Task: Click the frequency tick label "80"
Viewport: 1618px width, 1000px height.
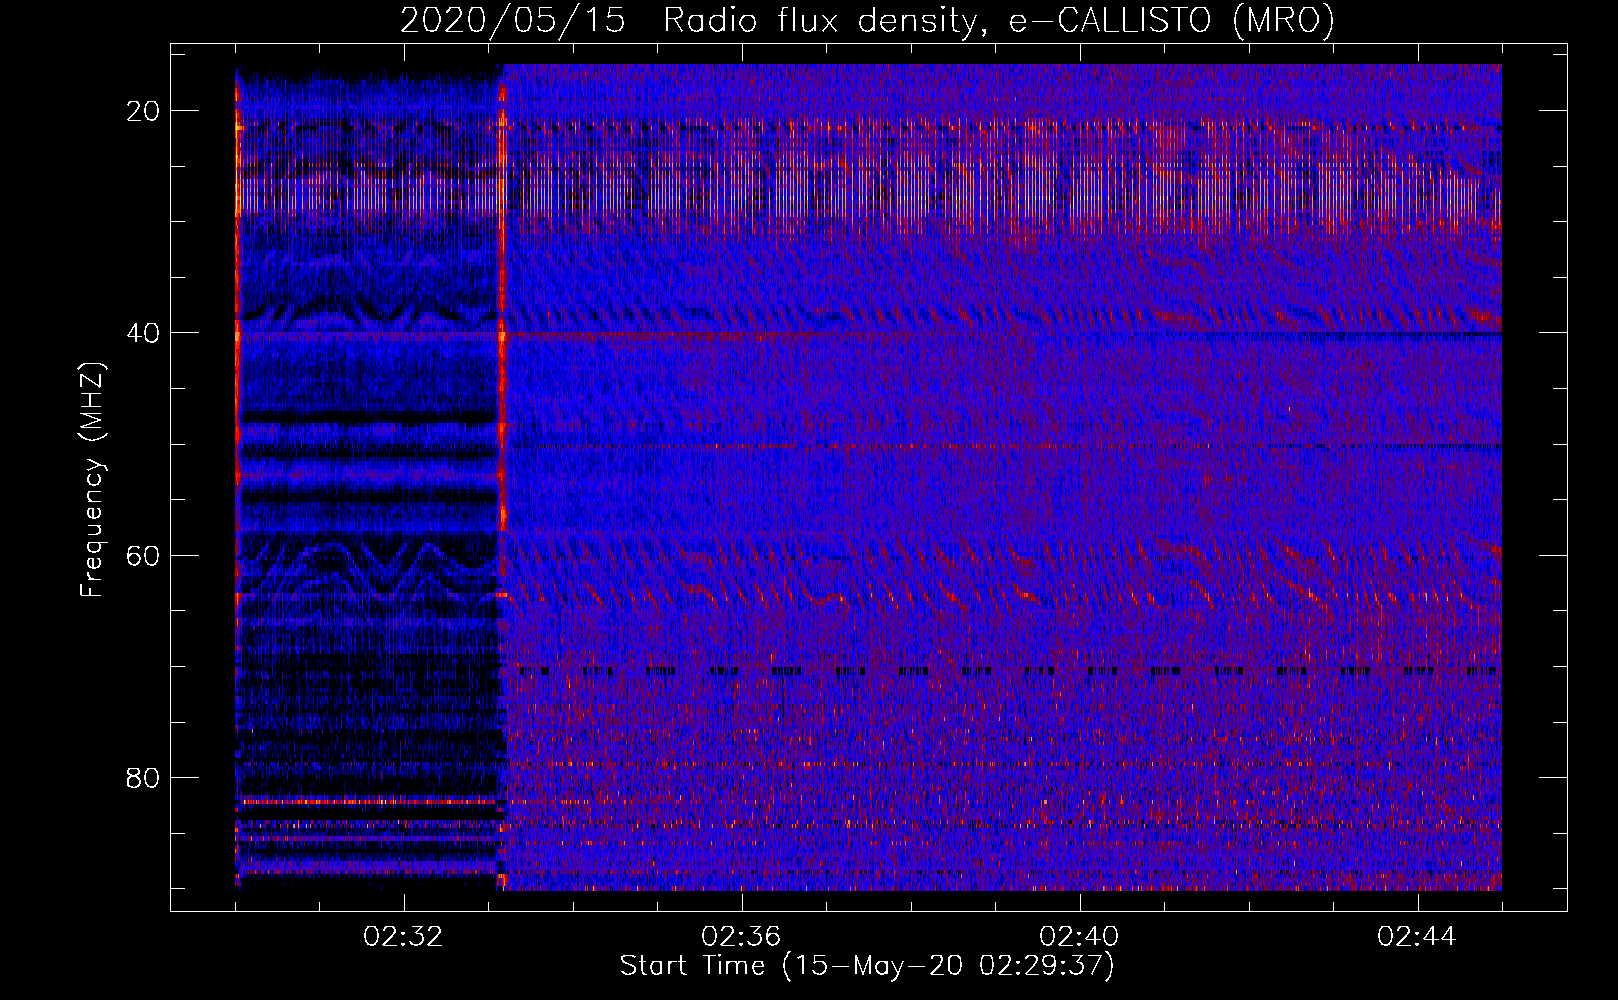Action: (144, 777)
